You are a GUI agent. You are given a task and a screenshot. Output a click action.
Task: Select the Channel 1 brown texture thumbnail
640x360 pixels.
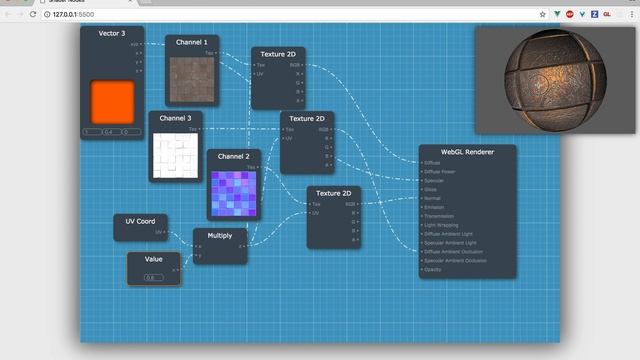coord(192,80)
